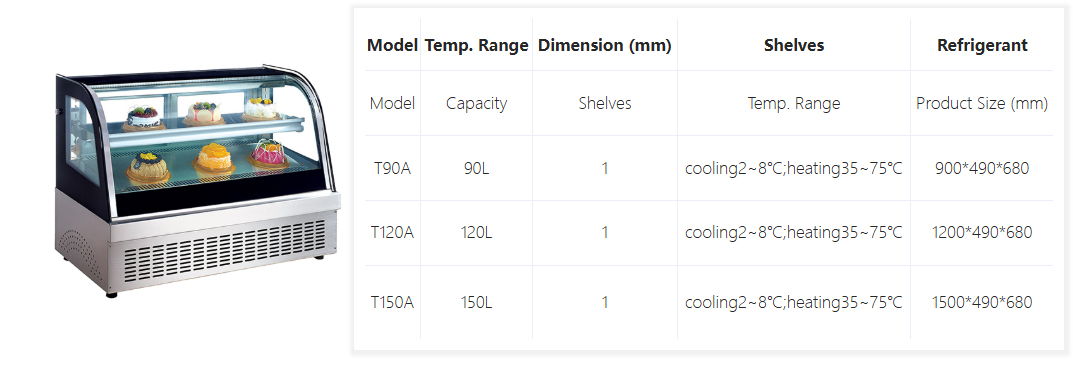Select the T120A model cell
Image resolution: width=1073 pixels, height=390 pixels.
[x=392, y=233]
